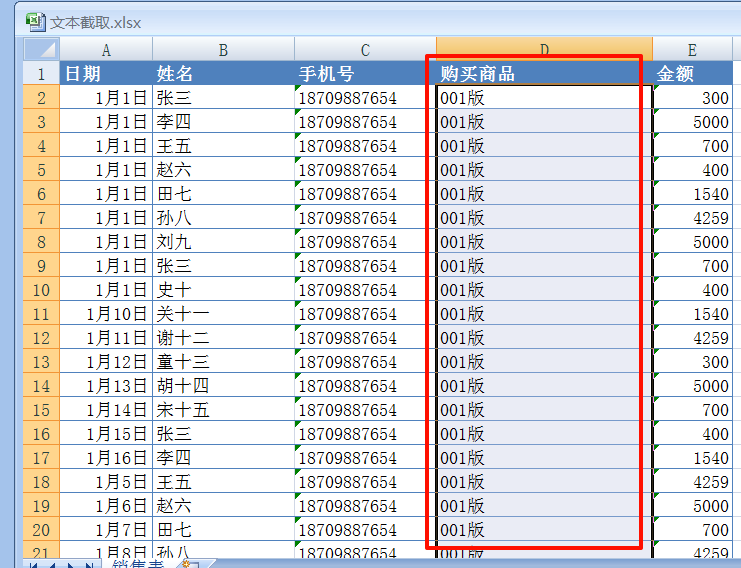
Task: Select 田七 in row 6
Action: click(223, 193)
